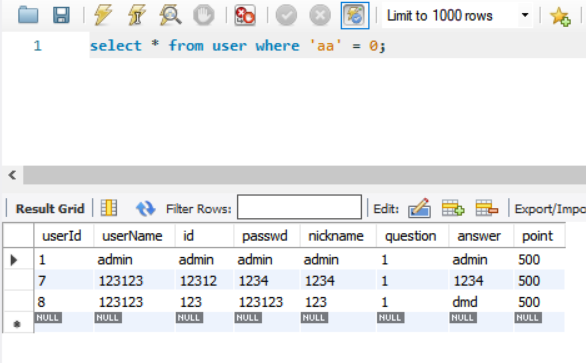
Task: Click line number 1 in editor gutter
Action: (x=37, y=46)
